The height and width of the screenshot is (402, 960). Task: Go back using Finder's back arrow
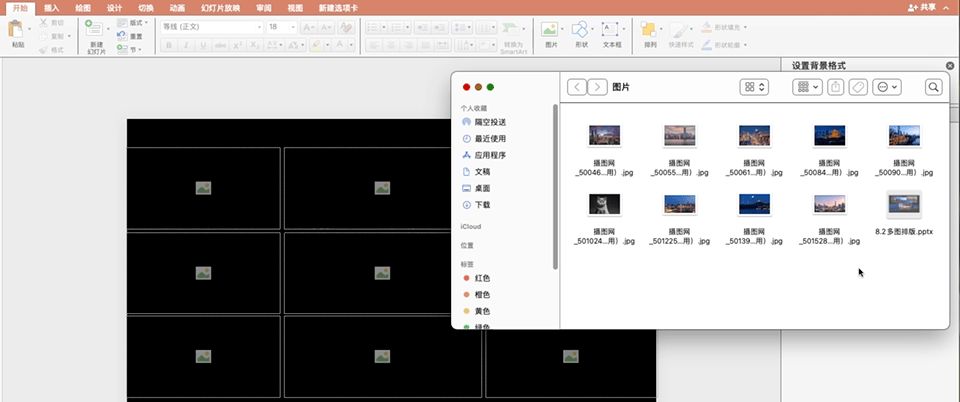click(x=576, y=88)
